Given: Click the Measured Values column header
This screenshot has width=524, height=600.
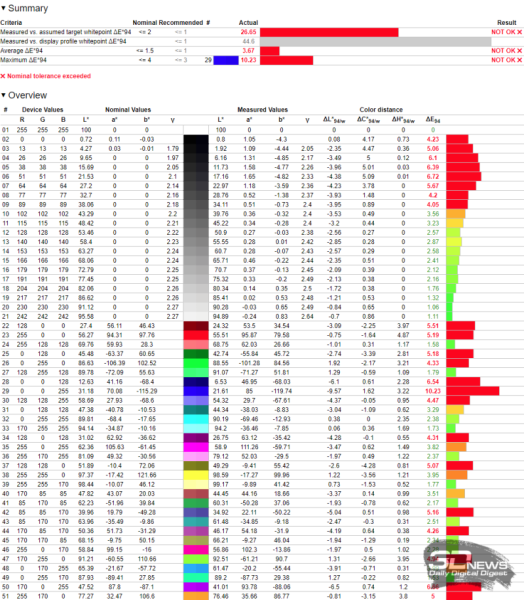Looking at the screenshot, I should 262,110.
